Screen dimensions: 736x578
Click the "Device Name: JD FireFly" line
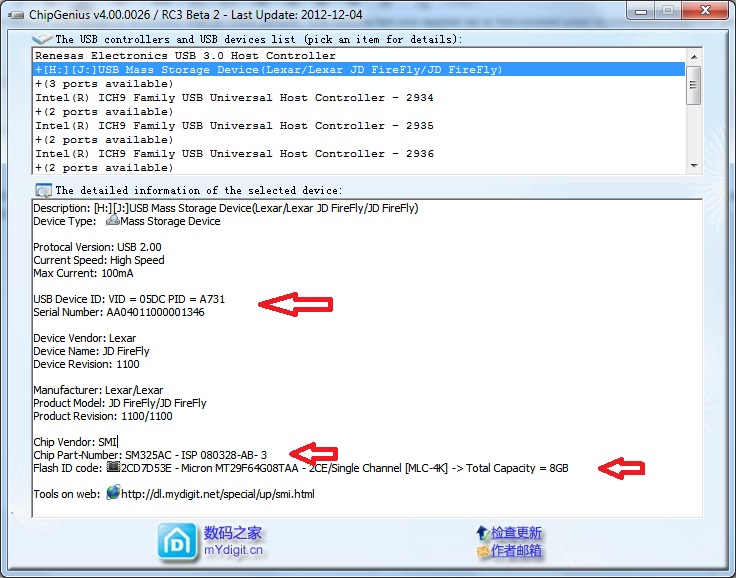pyautogui.click(x=91, y=351)
